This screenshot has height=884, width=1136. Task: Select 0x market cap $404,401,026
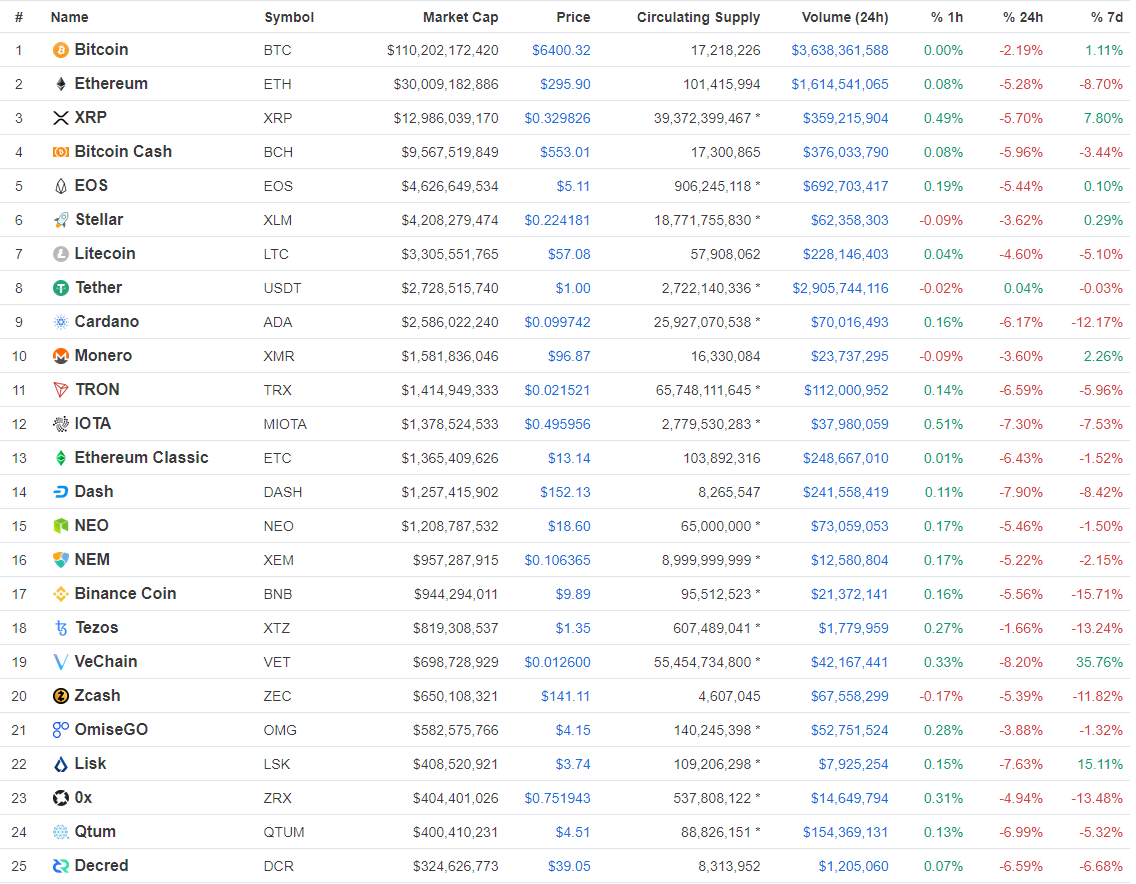pyautogui.click(x=456, y=798)
